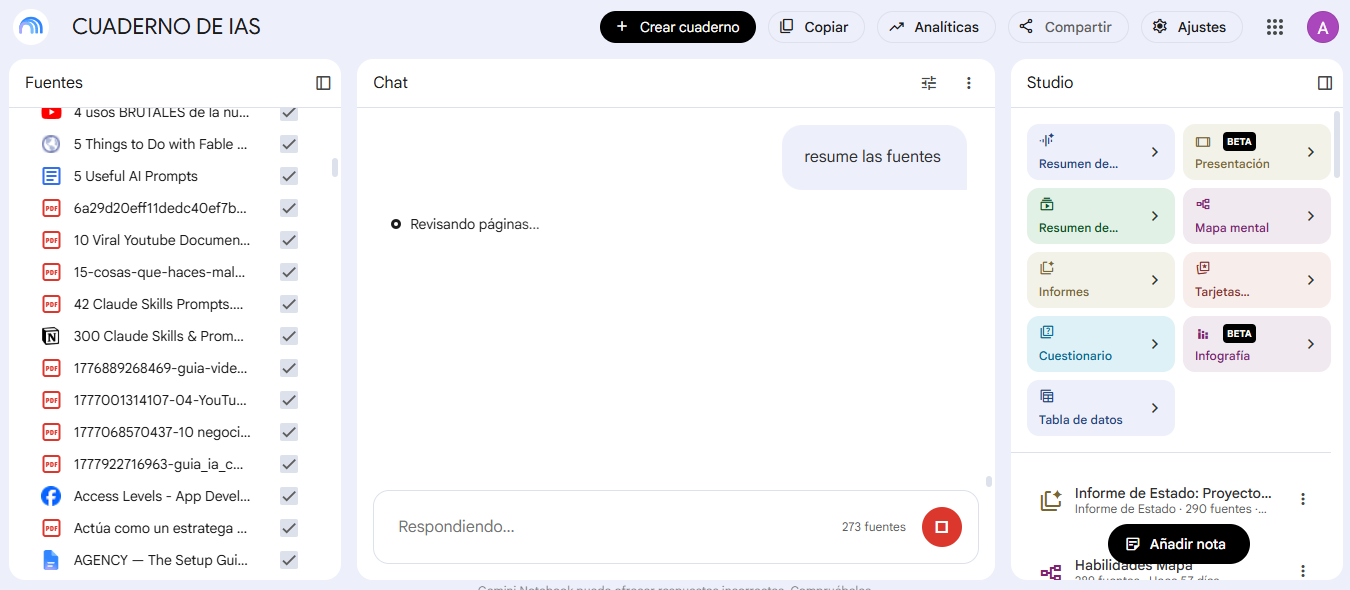Click the 'resume las fuentes' message bubble
Viewport: 1350px width, 590px height.
[873, 157]
